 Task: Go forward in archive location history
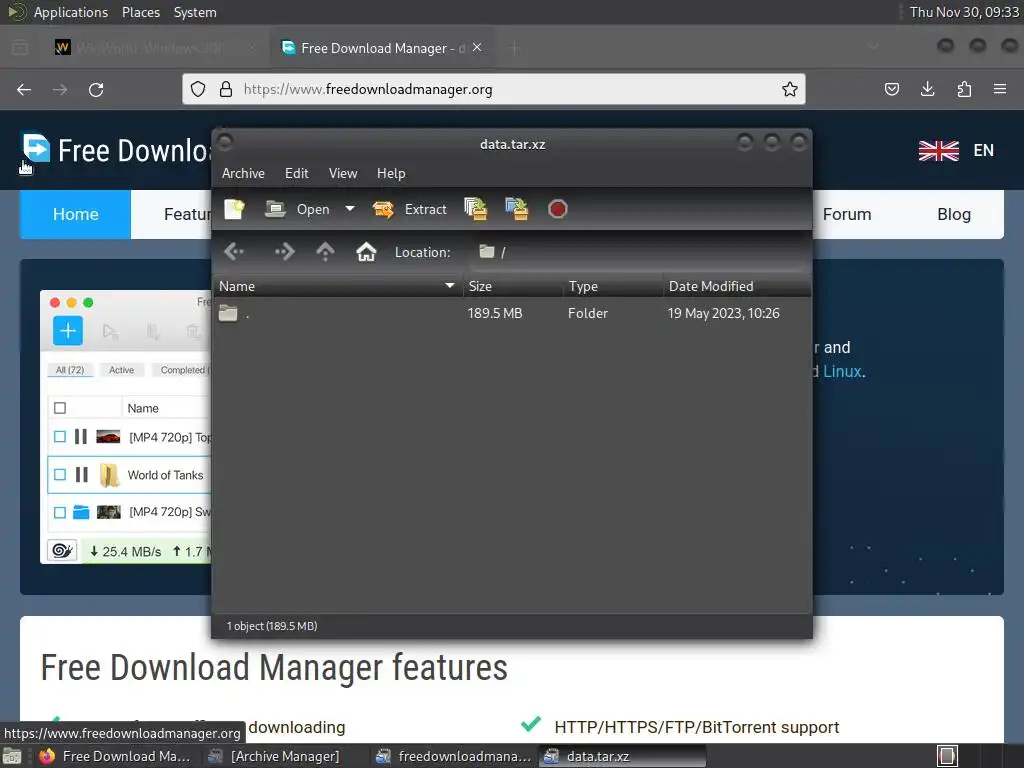284,252
